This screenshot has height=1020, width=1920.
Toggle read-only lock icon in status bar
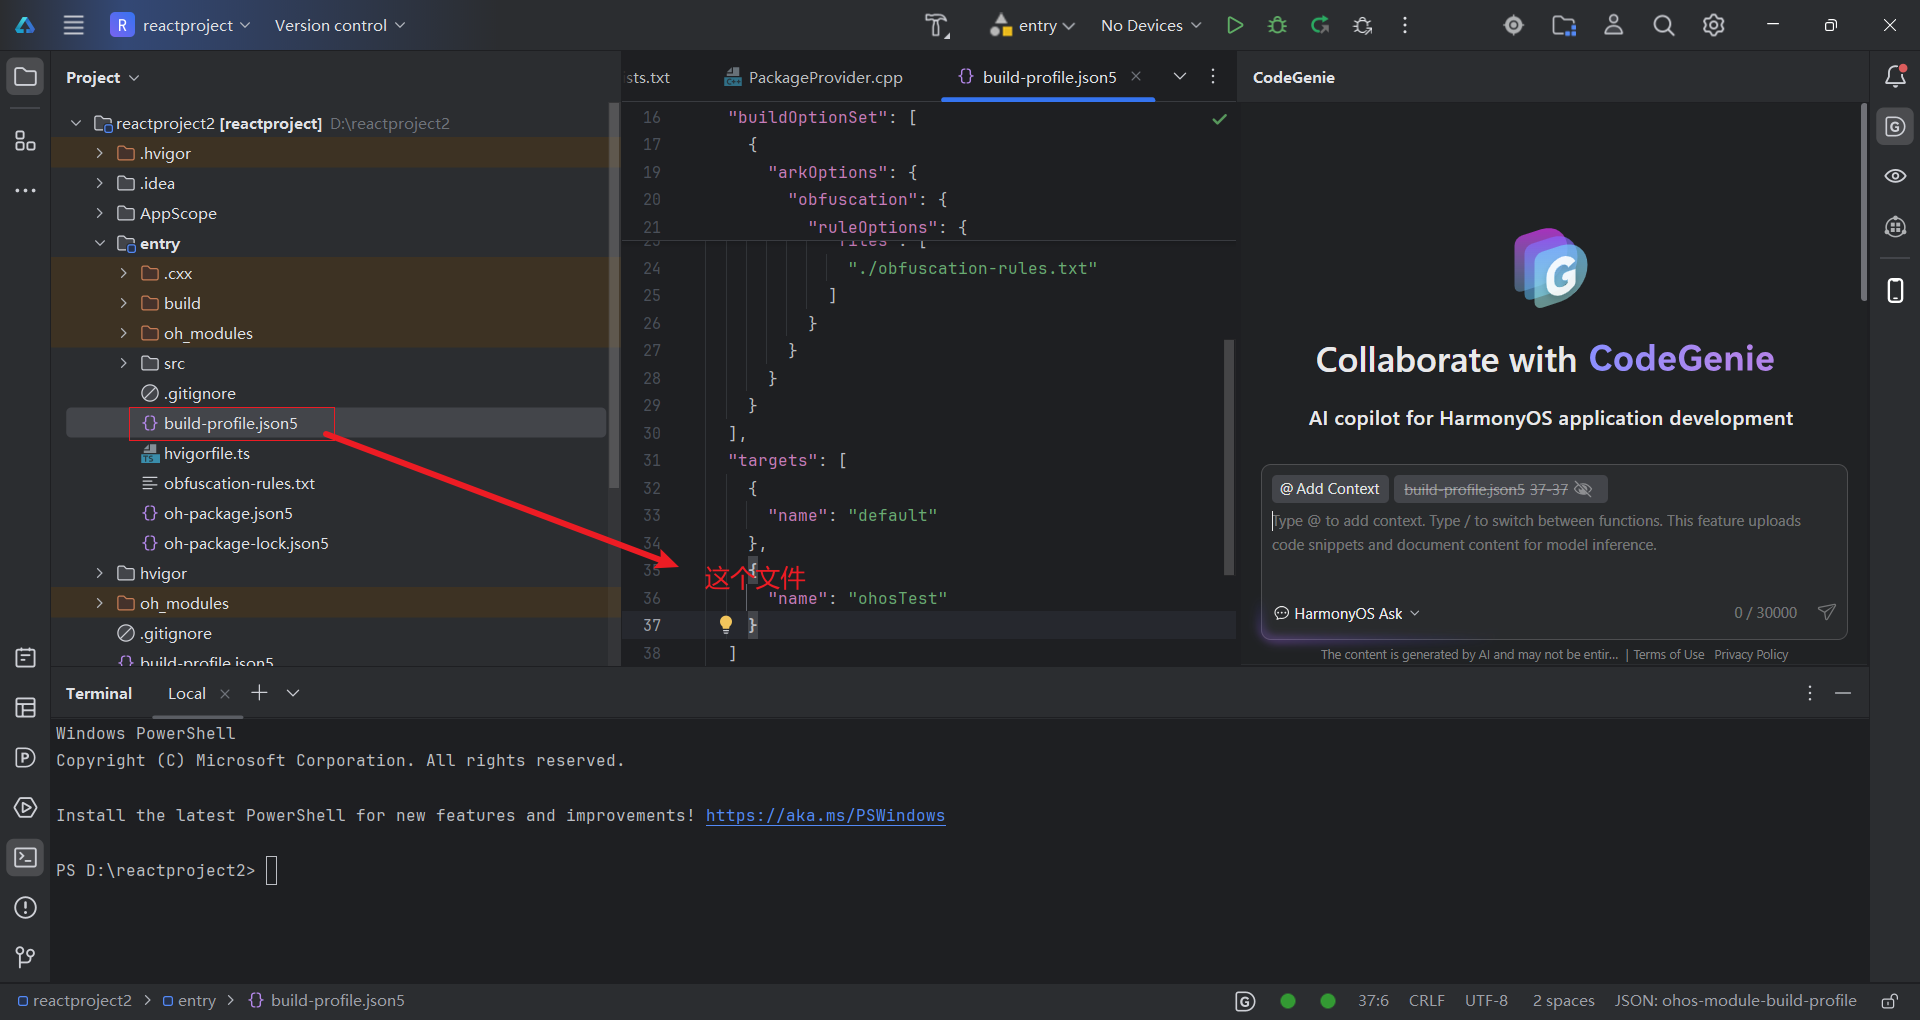coord(1890,1001)
